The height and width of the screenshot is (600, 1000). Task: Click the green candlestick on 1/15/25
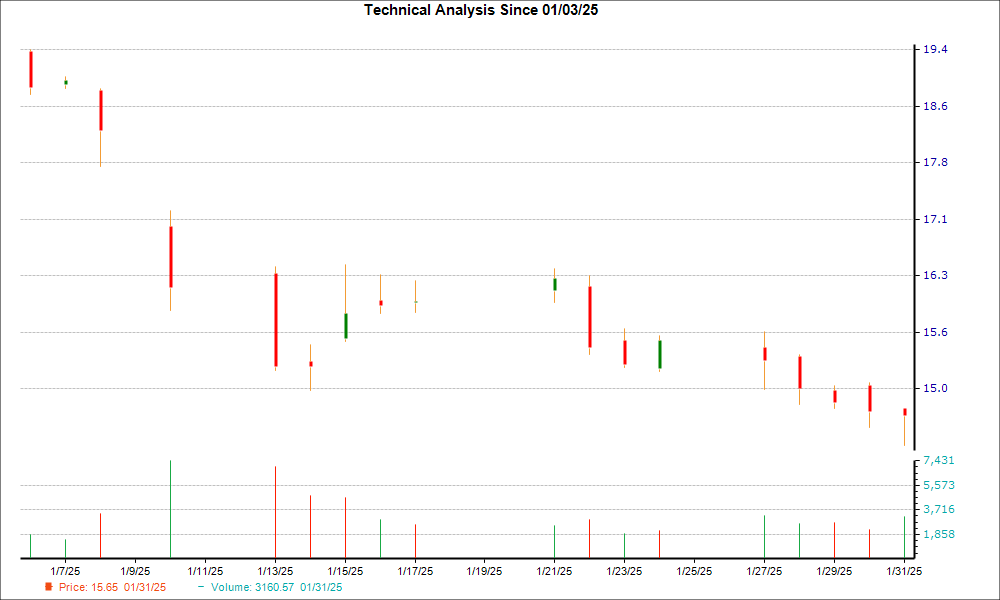tap(345, 323)
